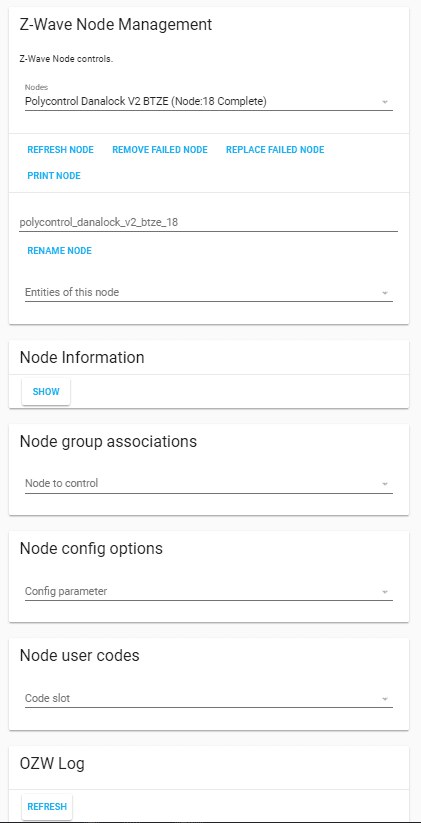This screenshot has width=421, height=823.
Task: Click the node name text field
Action: coord(208,223)
